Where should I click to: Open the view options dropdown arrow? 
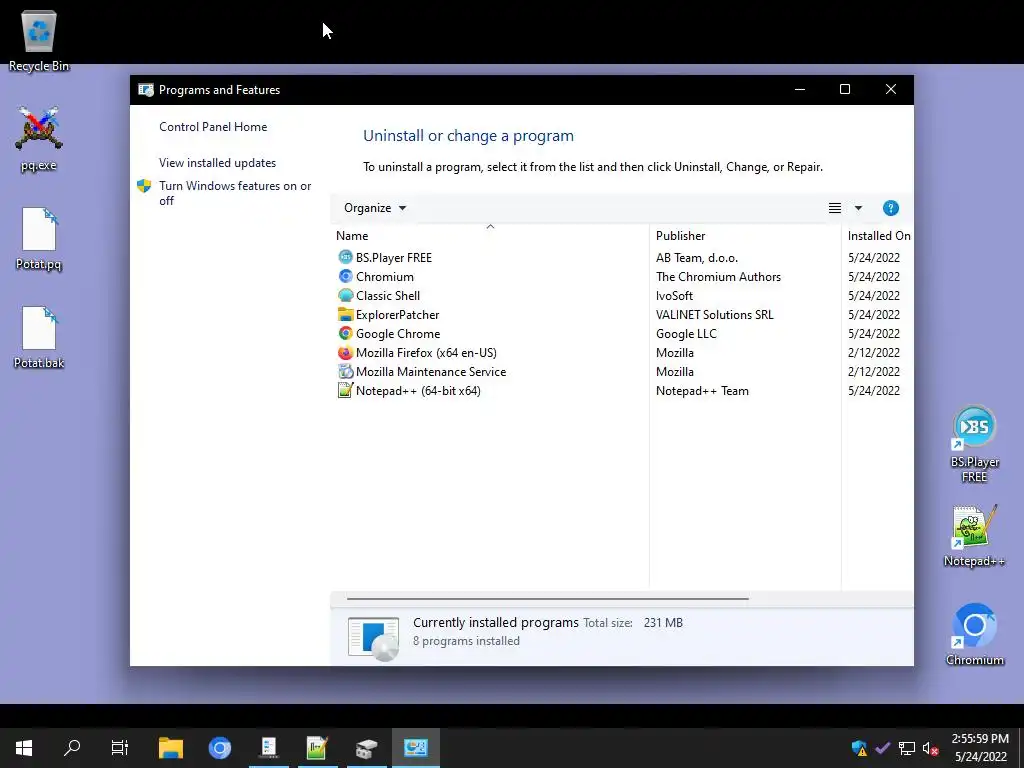(858, 208)
